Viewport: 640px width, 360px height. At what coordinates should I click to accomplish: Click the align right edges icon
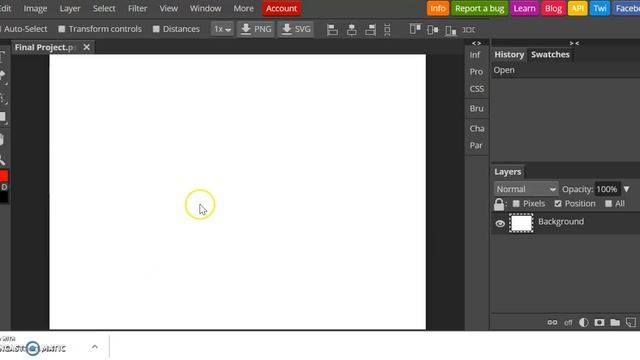370,30
